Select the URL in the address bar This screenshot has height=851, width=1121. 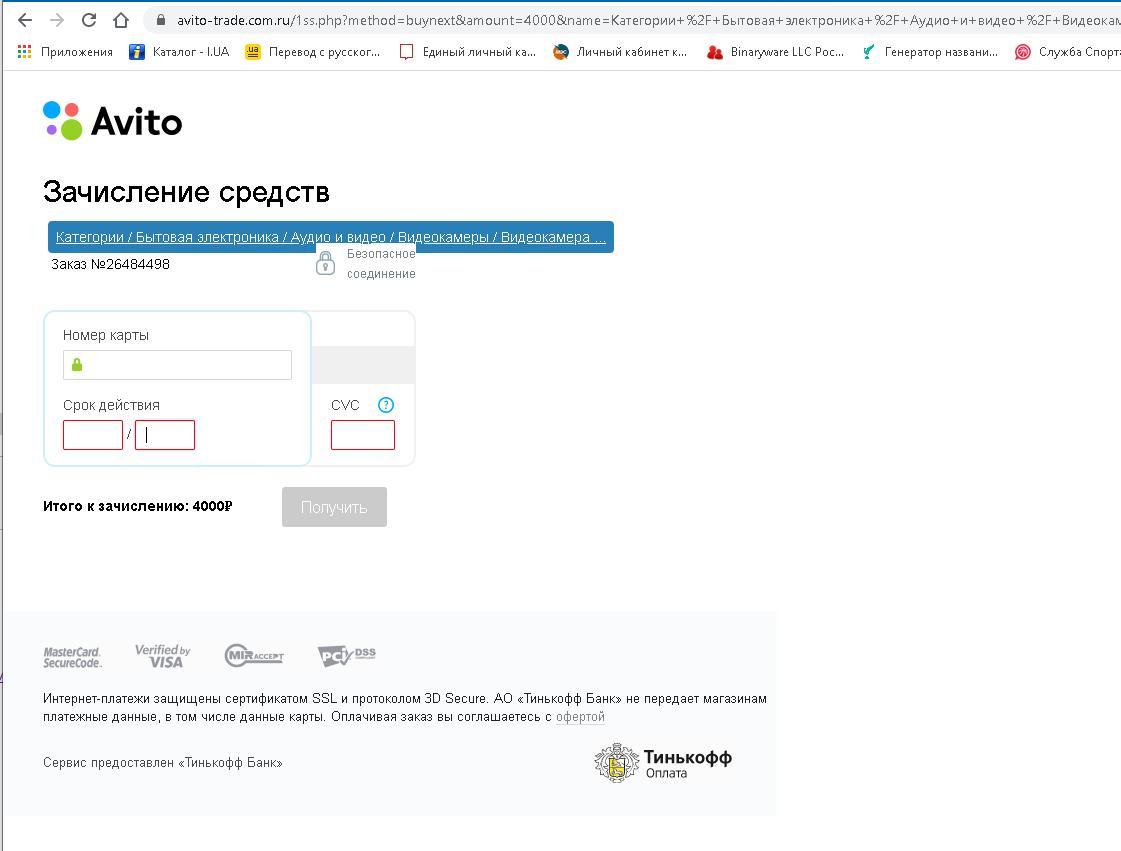pos(647,20)
